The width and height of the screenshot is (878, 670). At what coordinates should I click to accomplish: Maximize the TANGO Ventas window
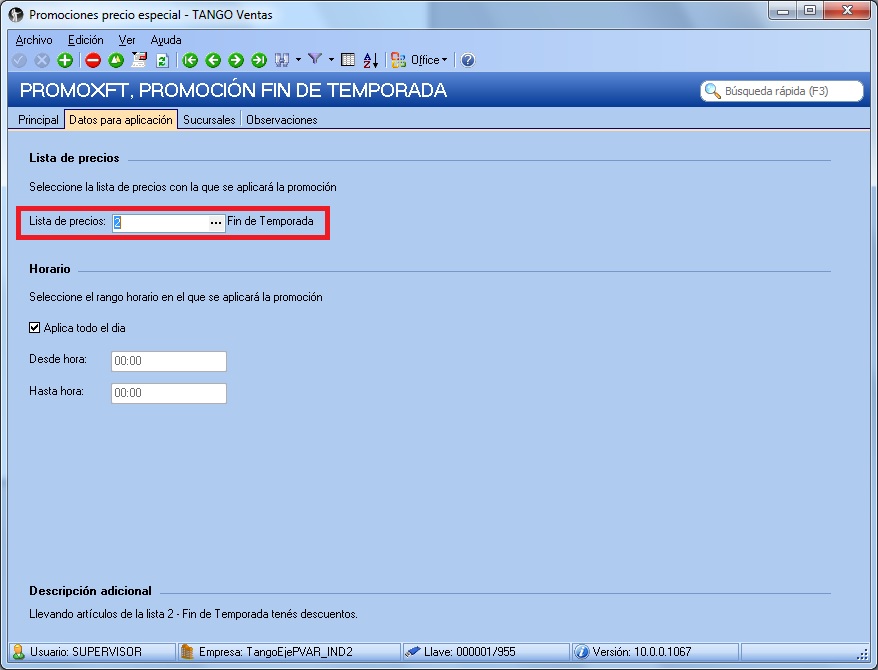(810, 11)
